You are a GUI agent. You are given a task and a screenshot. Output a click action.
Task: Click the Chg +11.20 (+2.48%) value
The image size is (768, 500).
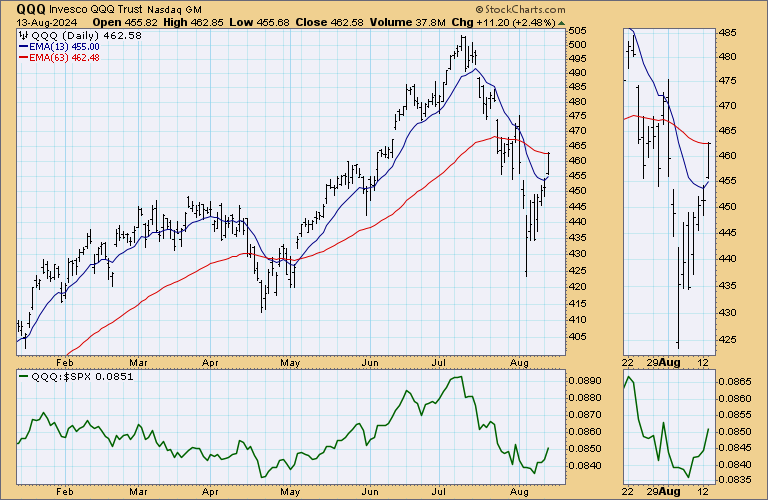tap(504, 23)
